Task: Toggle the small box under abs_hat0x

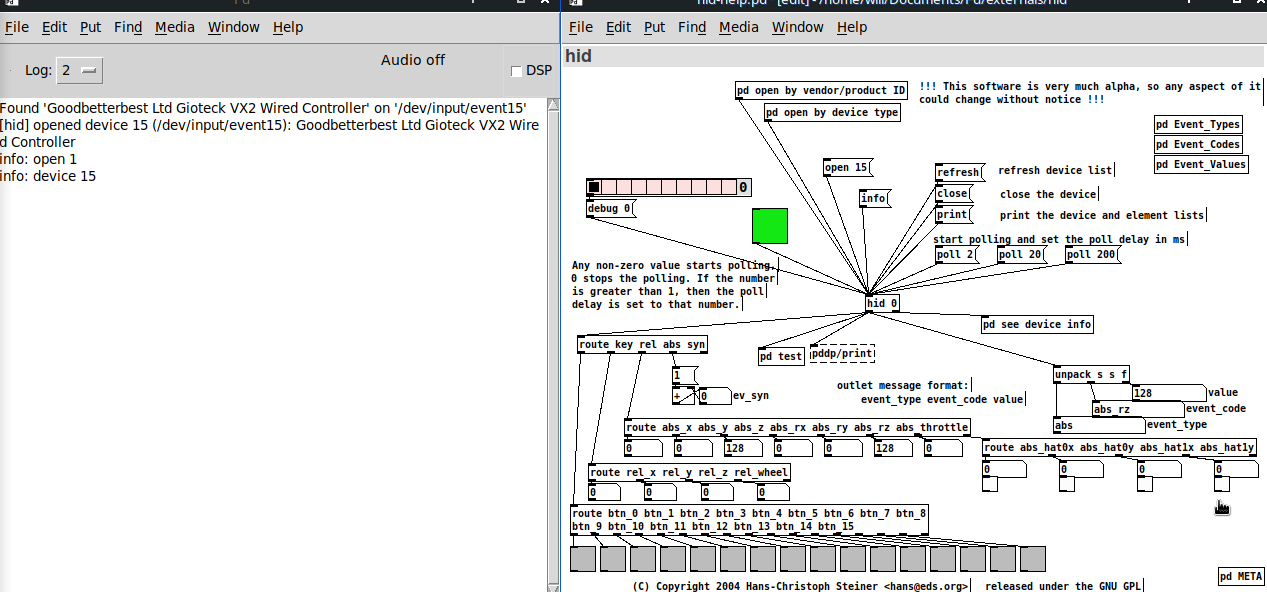Action: click(x=990, y=485)
